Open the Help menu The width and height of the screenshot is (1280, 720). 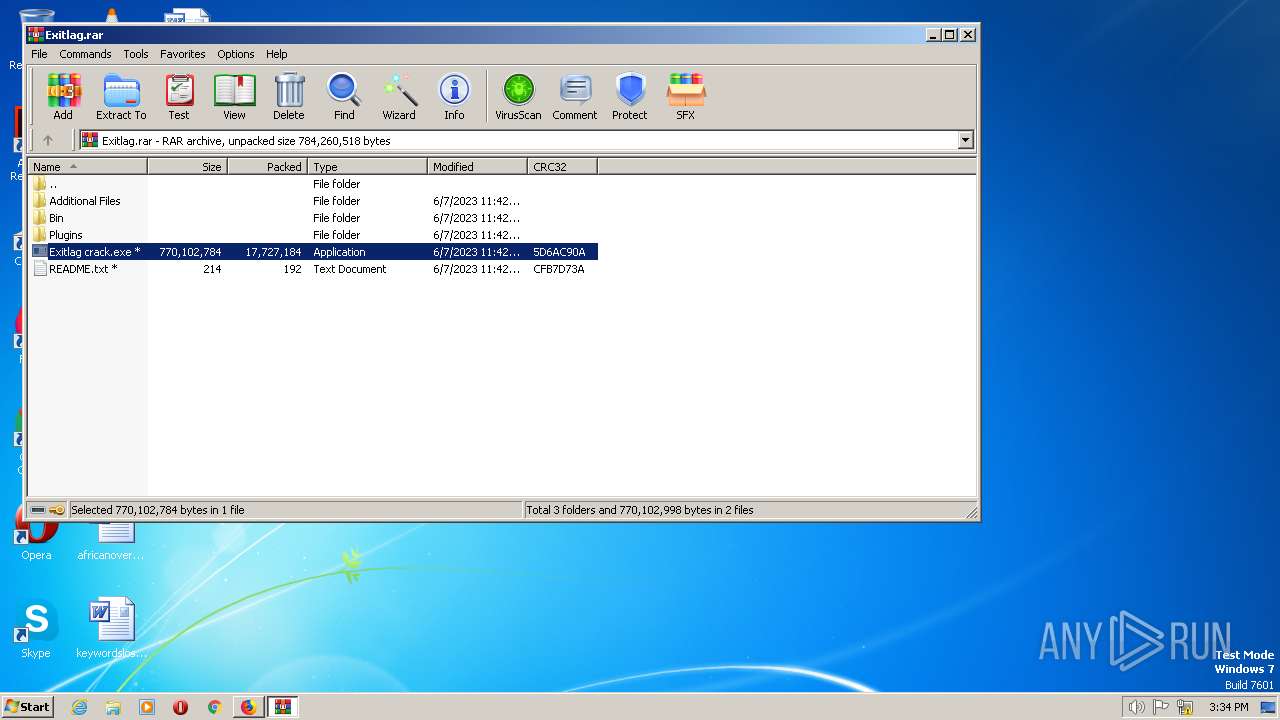coord(277,54)
